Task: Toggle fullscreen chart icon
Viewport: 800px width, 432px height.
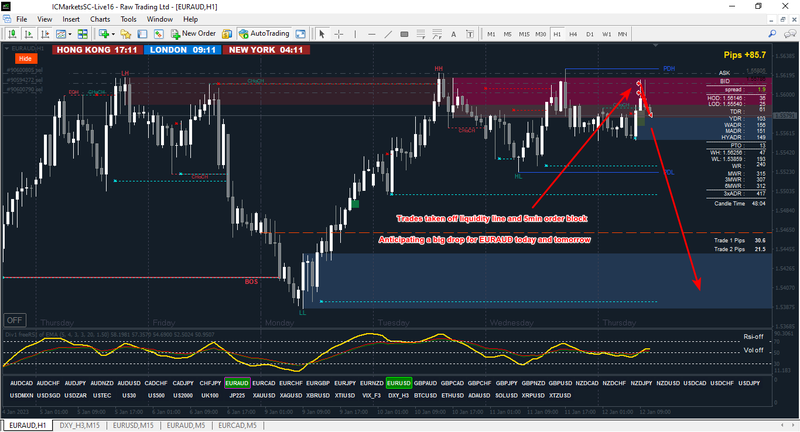Action: point(301,34)
